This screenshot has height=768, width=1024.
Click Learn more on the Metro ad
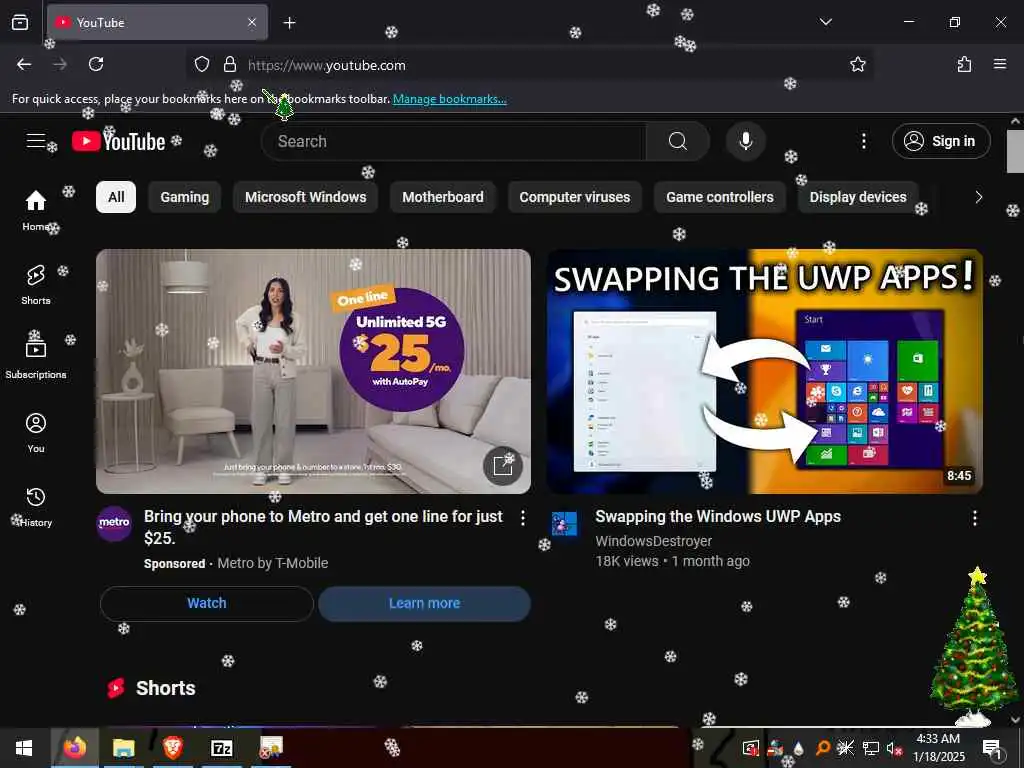tap(424, 603)
